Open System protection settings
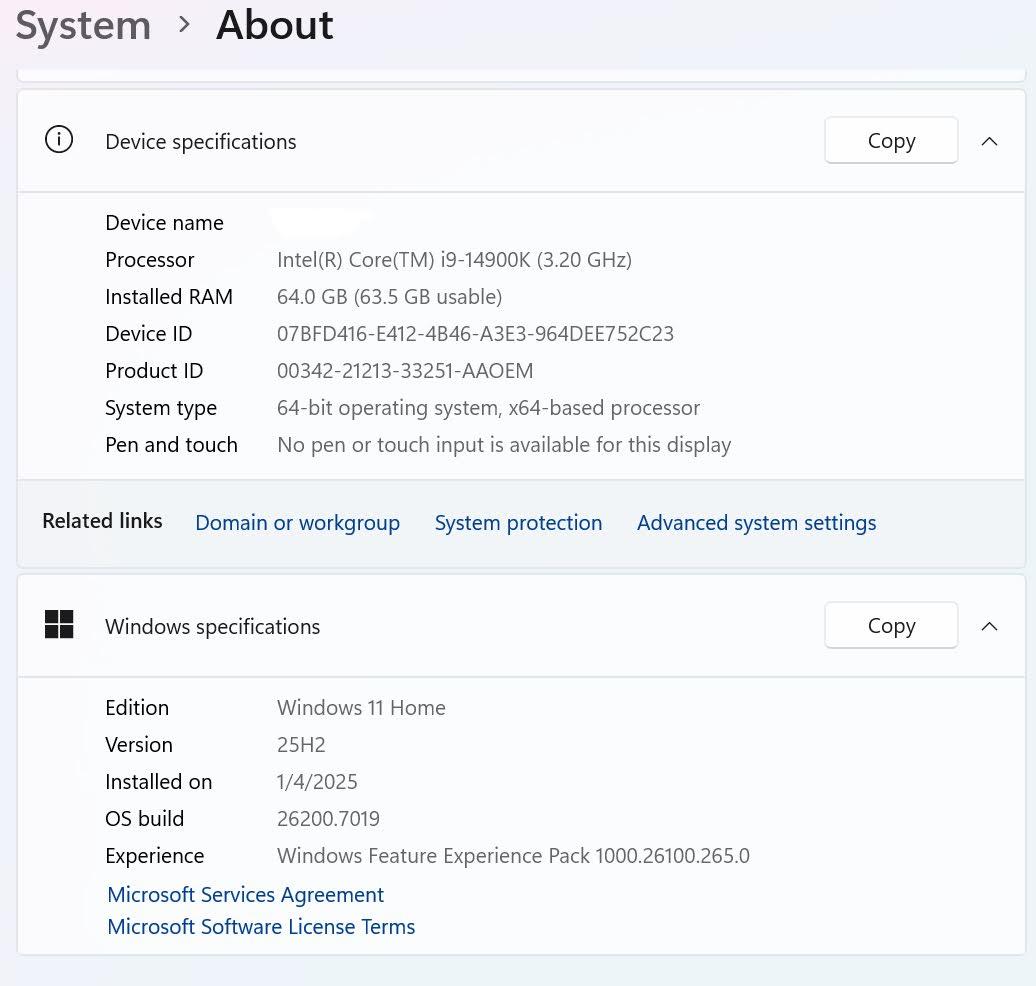This screenshot has height=986, width=1036. [518, 523]
